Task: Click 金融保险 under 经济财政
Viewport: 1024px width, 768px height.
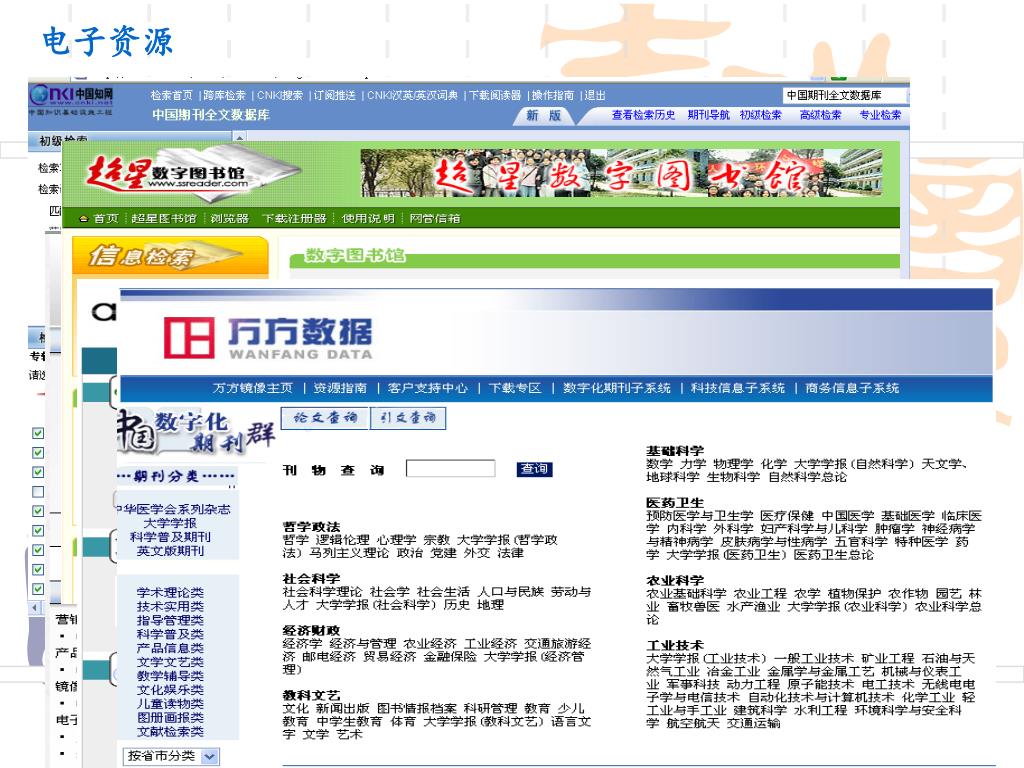Action: [x=449, y=657]
